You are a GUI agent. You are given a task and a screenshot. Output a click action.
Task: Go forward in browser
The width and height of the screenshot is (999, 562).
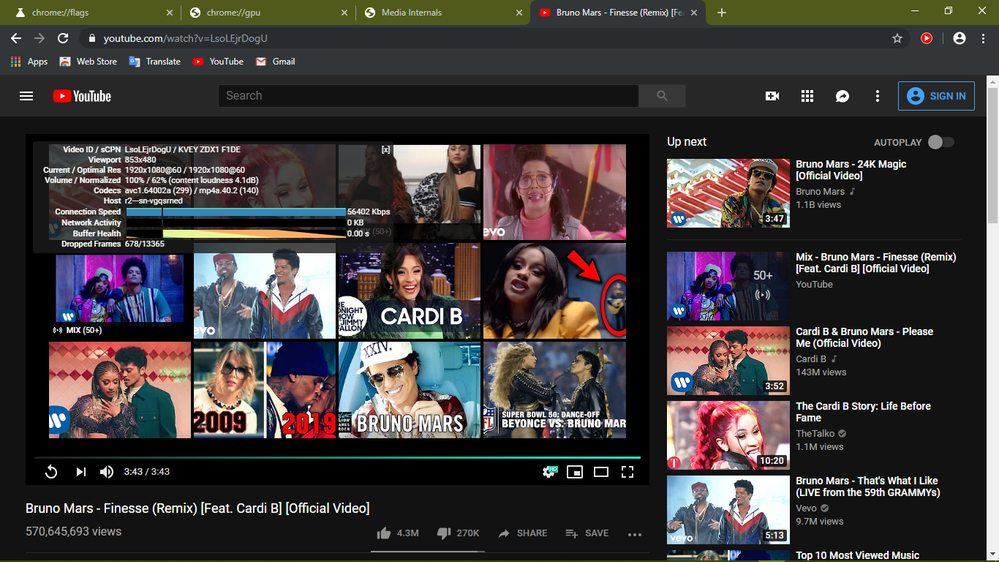coord(40,38)
